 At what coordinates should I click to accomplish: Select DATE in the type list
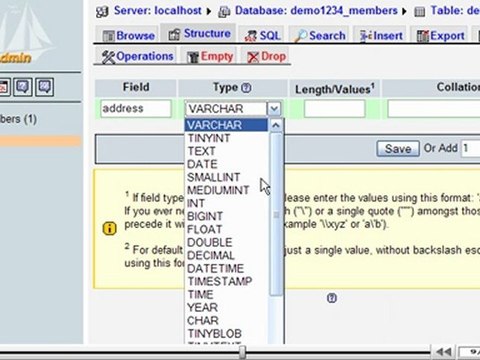226,164
